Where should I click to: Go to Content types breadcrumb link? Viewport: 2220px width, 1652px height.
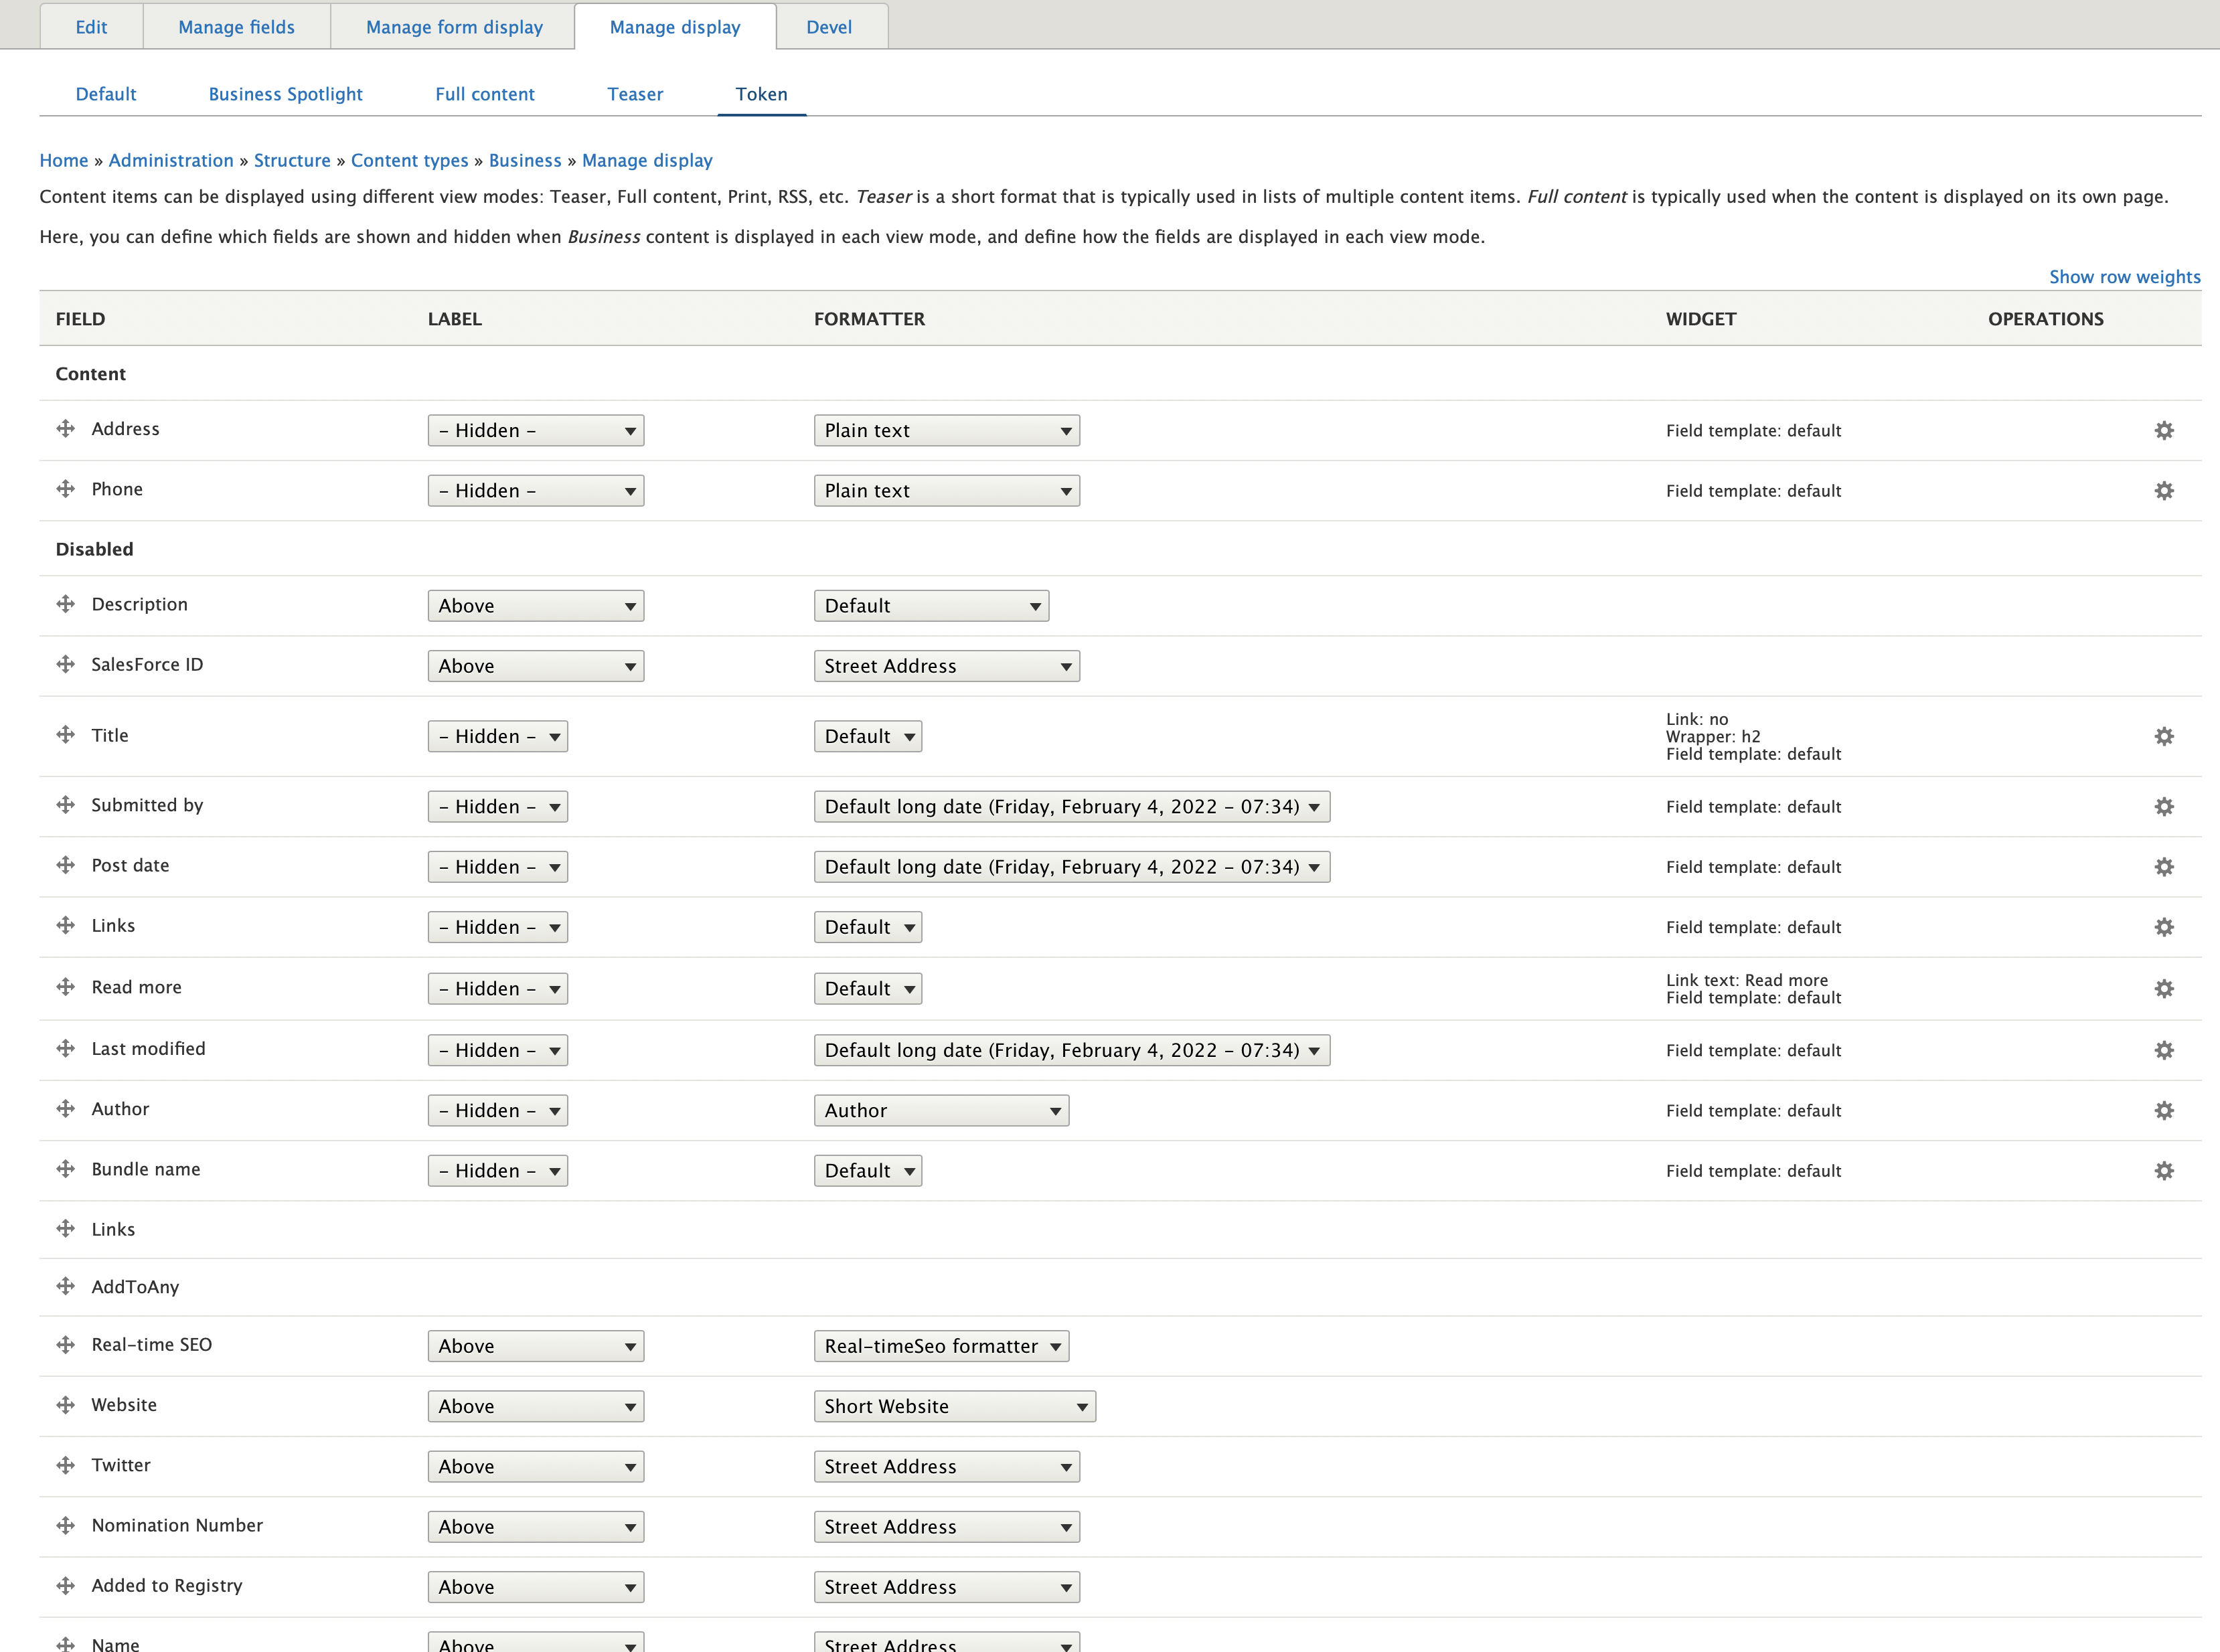click(x=409, y=160)
